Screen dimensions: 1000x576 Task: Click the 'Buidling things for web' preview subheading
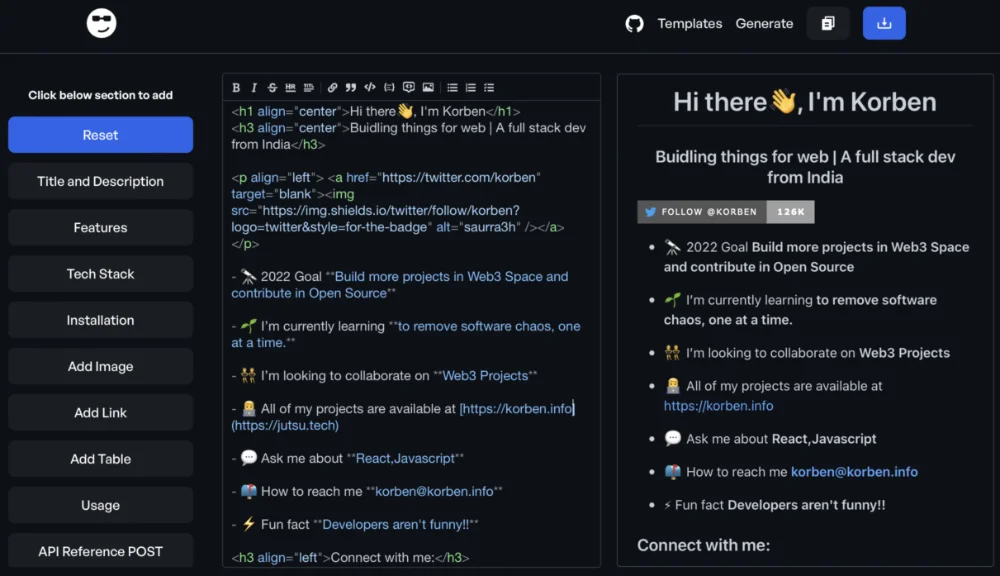click(805, 167)
